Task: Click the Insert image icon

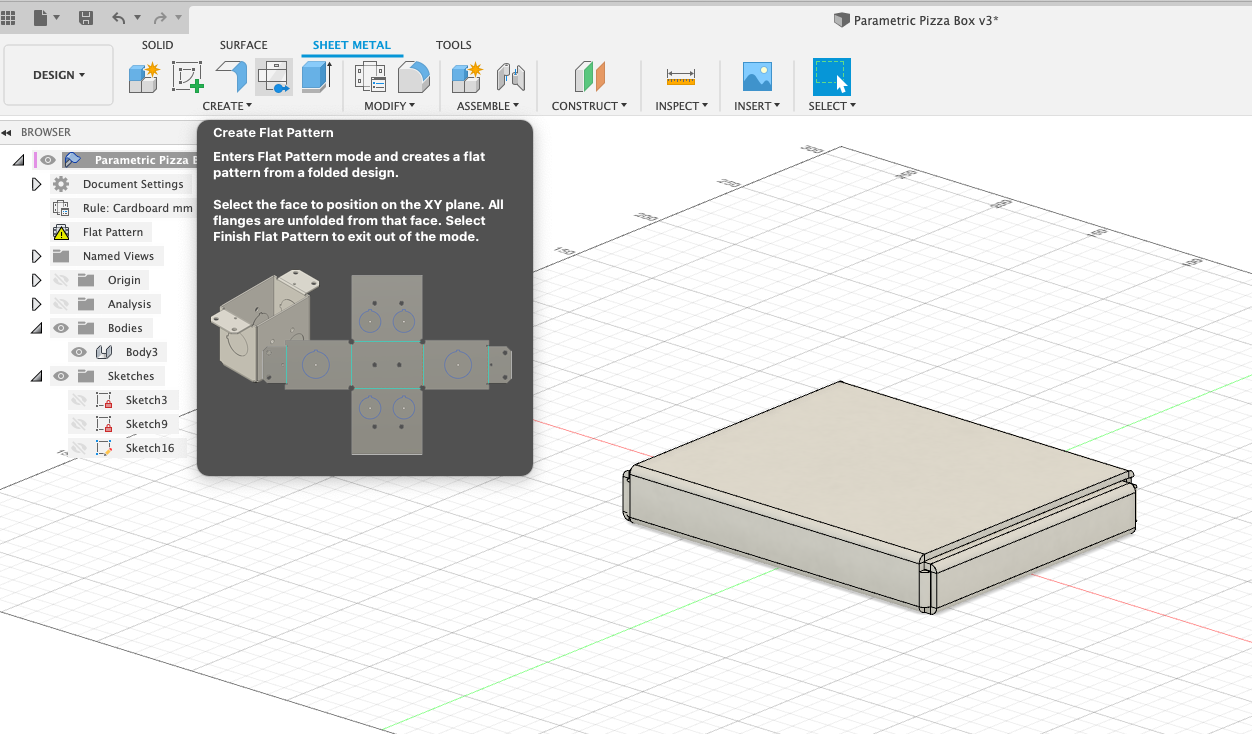Action: [x=757, y=77]
